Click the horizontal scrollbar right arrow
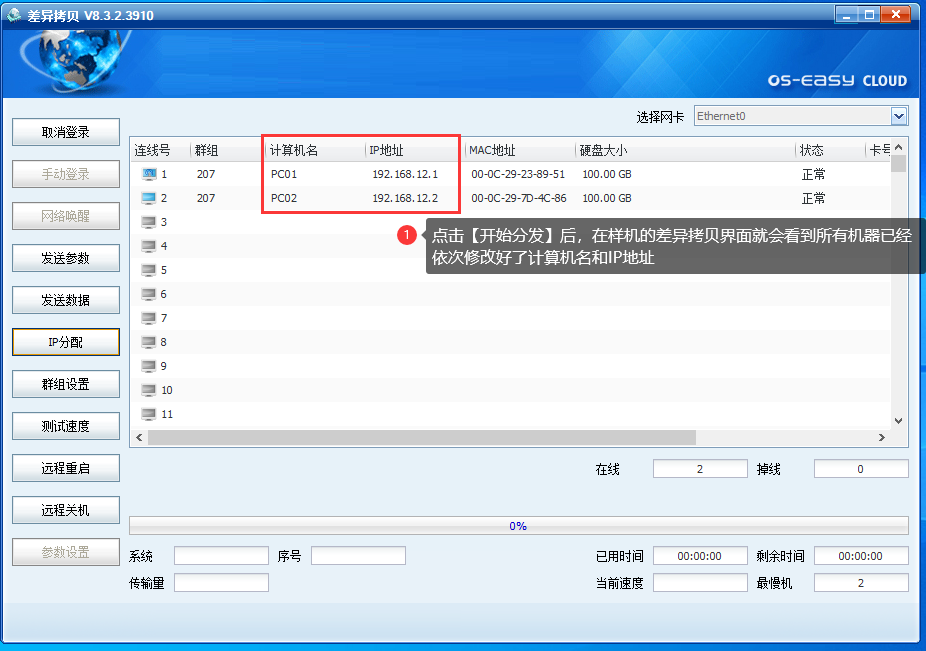Viewport: 926px width, 651px height. coord(881,438)
